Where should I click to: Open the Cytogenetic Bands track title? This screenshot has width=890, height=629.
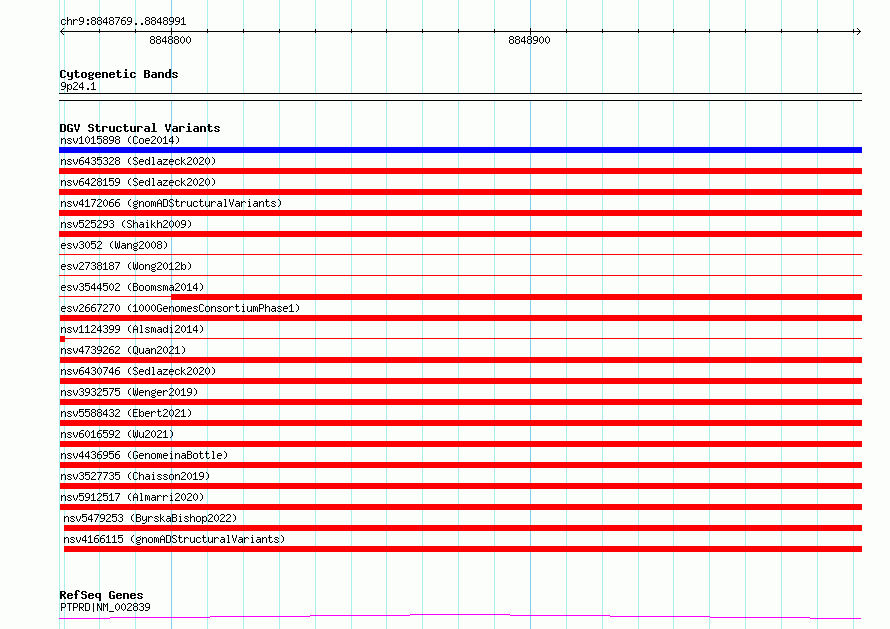[119, 74]
